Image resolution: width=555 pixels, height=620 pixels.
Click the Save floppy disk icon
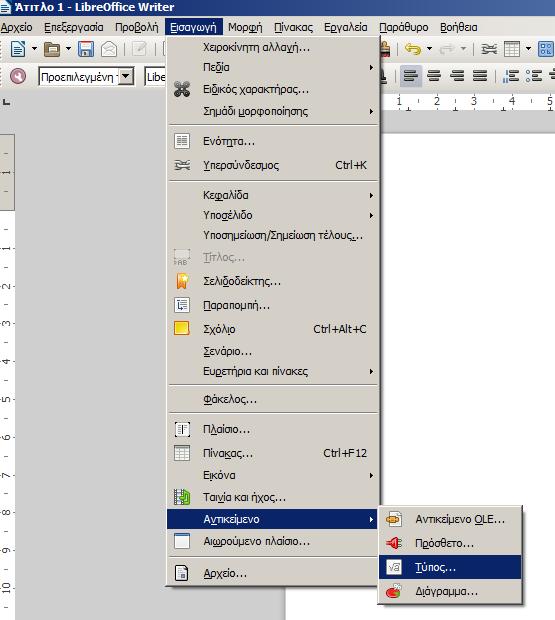point(86,49)
